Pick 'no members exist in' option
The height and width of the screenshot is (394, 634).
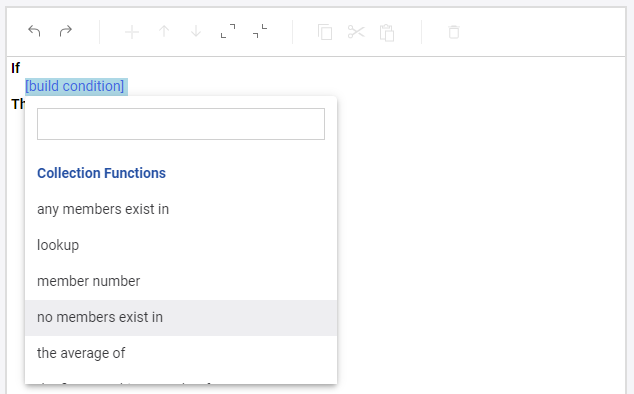click(x=181, y=318)
